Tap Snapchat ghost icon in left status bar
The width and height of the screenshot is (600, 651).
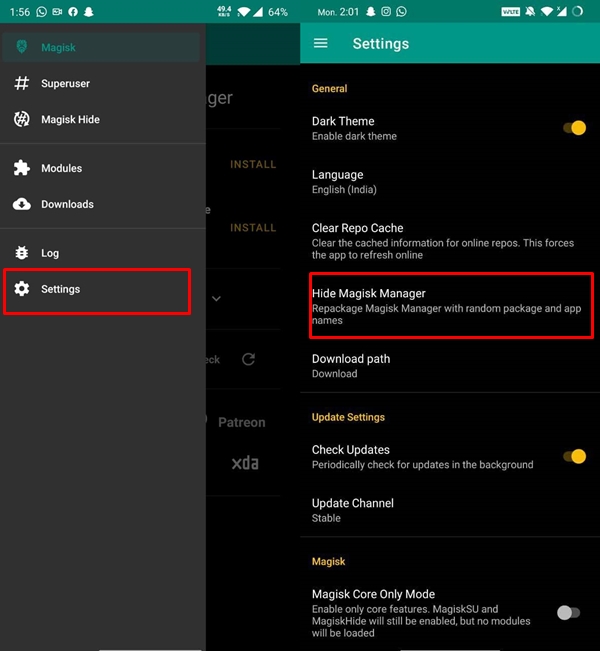pyautogui.click(x=88, y=12)
